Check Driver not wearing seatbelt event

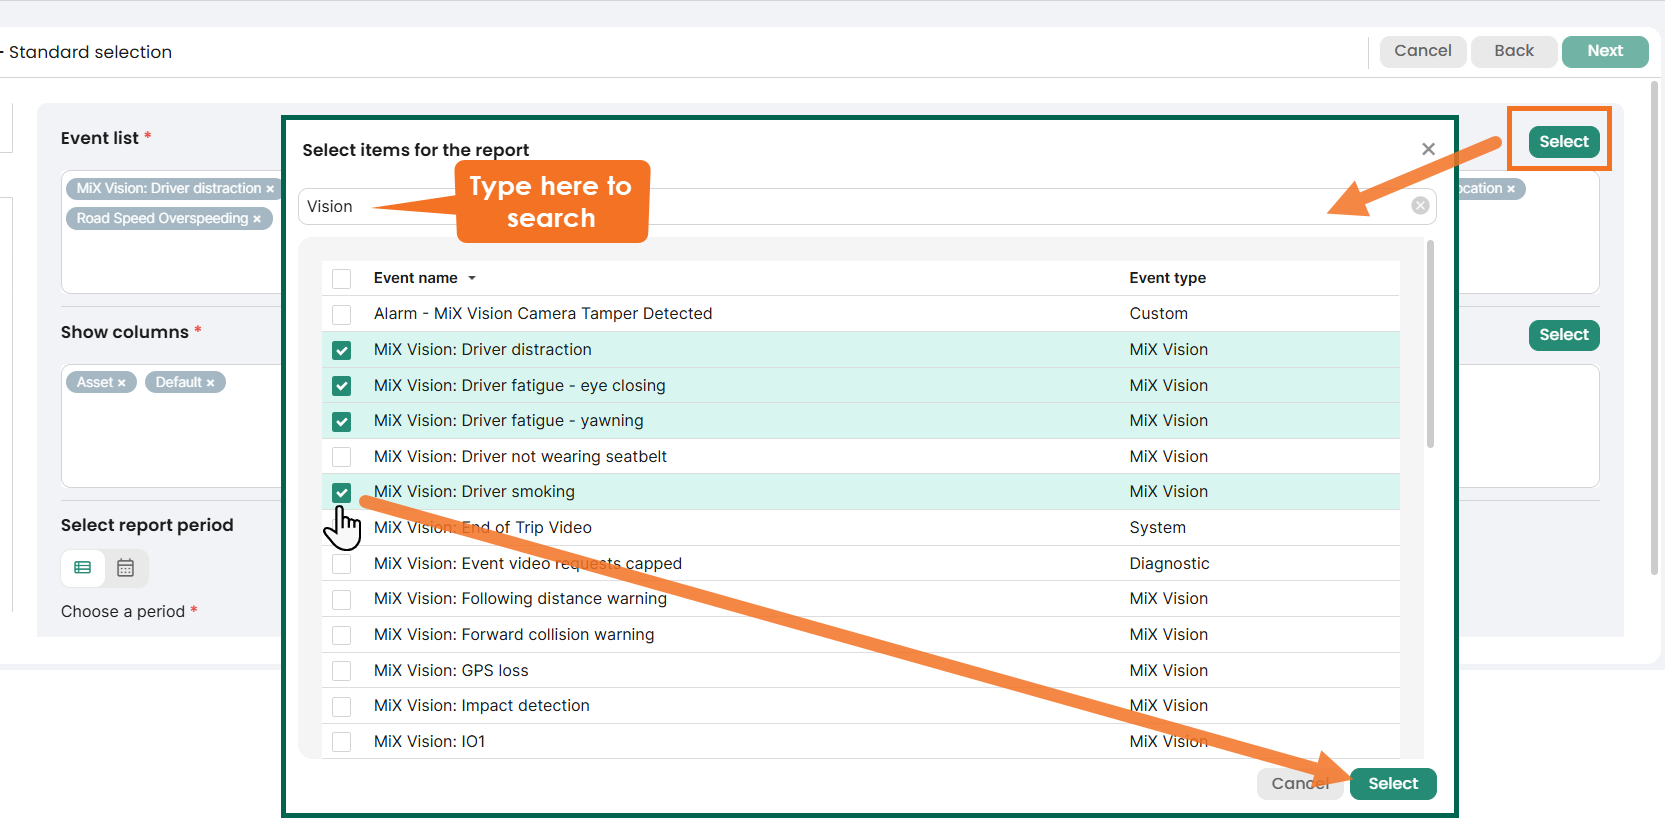pos(342,457)
